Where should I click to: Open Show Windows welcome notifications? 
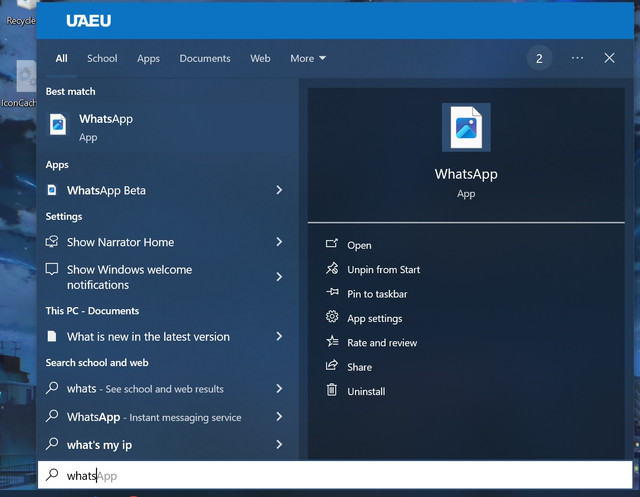(167, 277)
